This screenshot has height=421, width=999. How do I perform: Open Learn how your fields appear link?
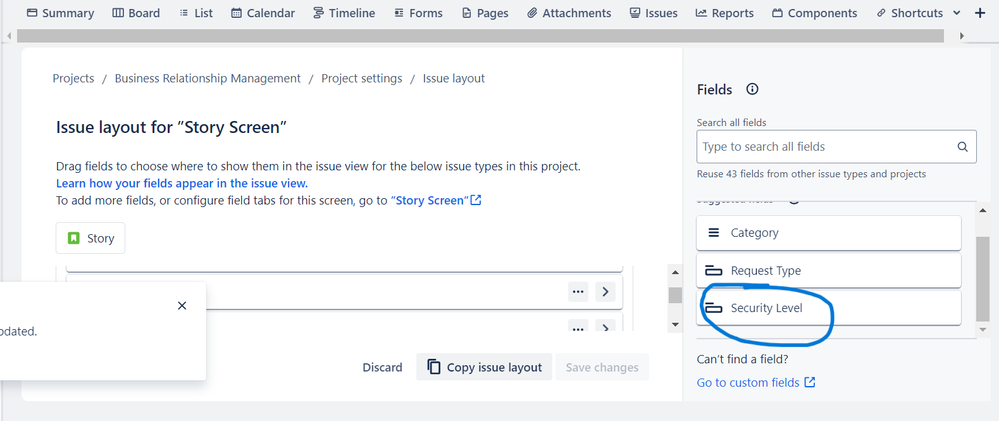[182, 183]
